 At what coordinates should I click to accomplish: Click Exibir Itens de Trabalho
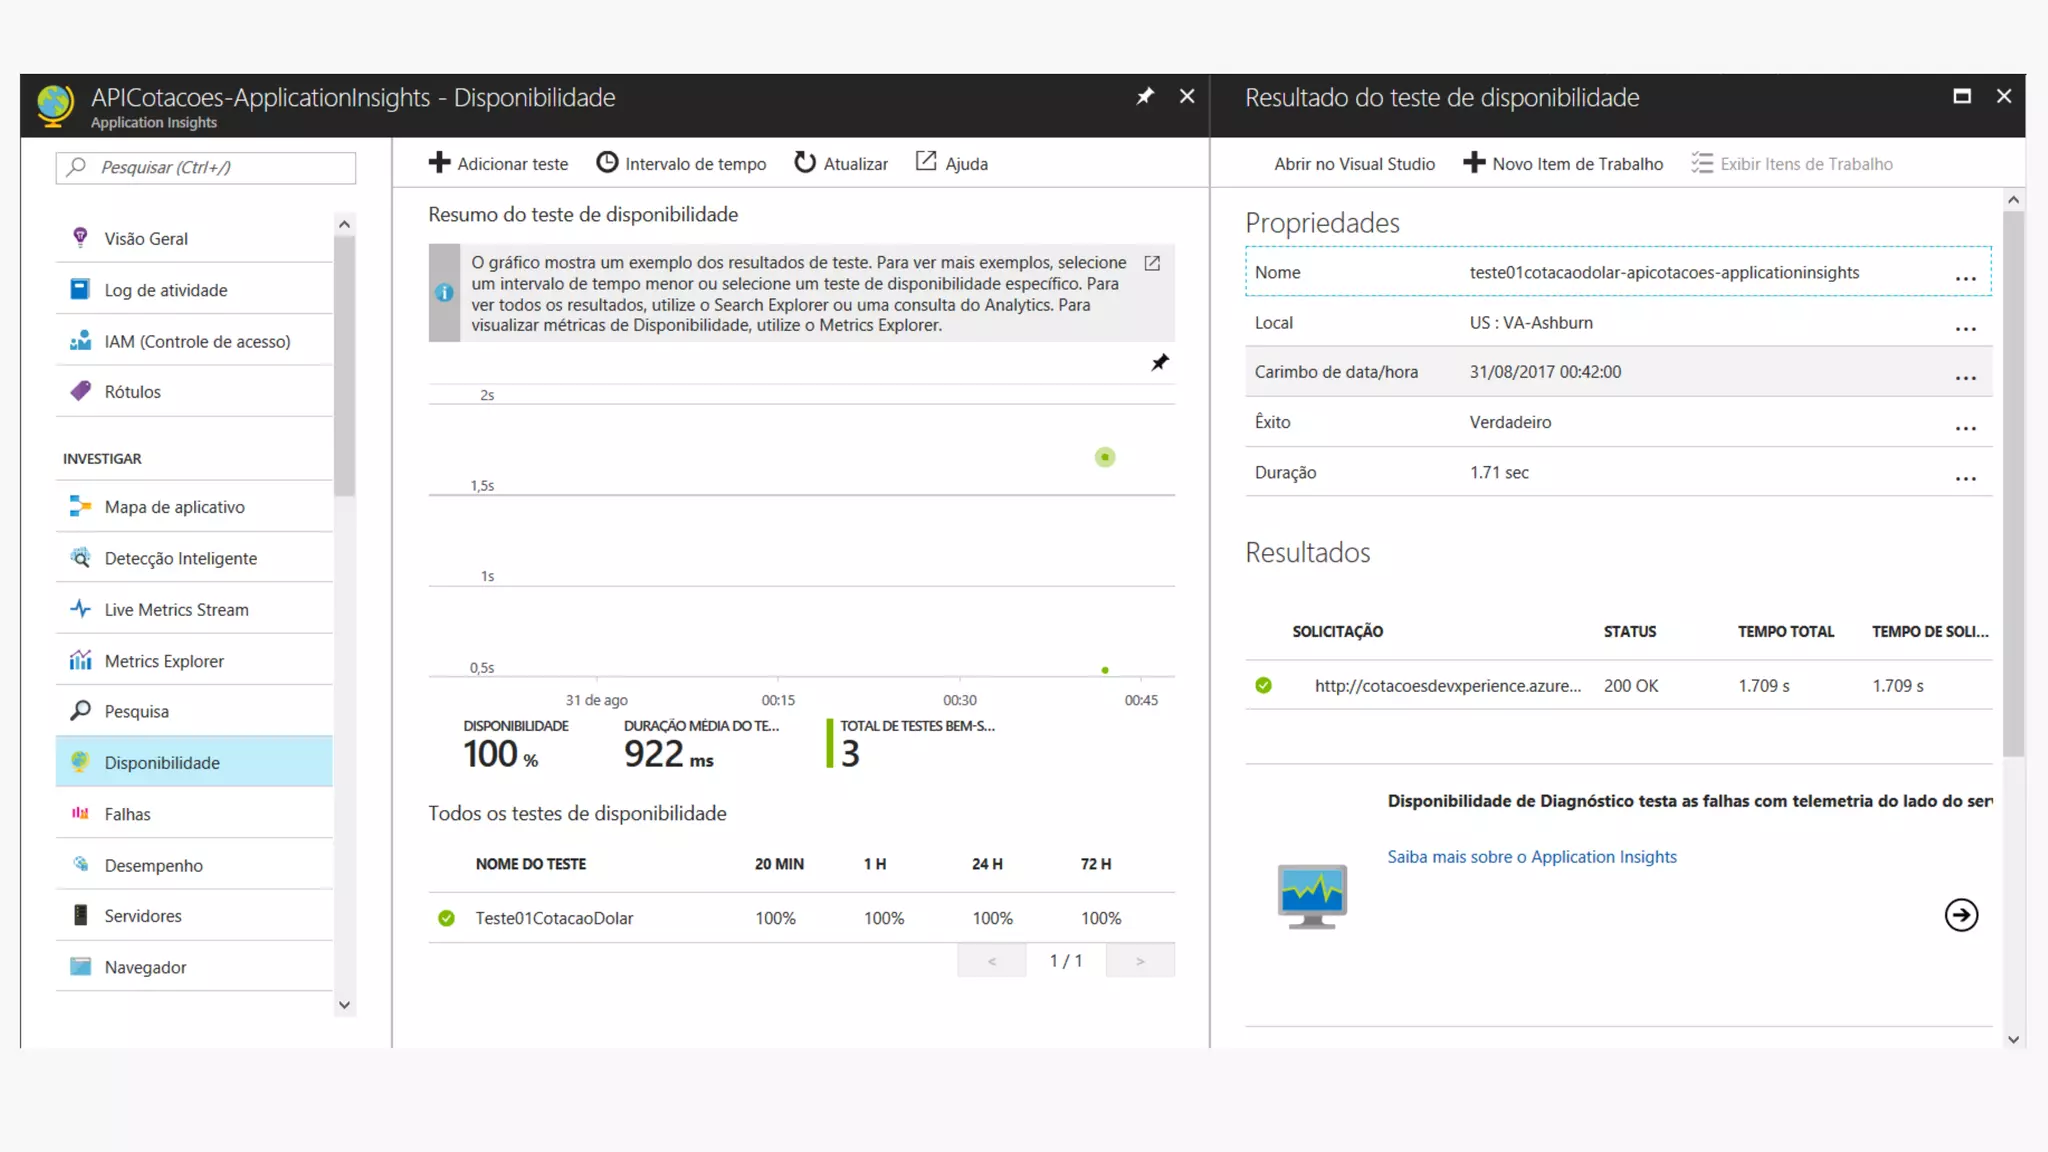click(x=1792, y=164)
